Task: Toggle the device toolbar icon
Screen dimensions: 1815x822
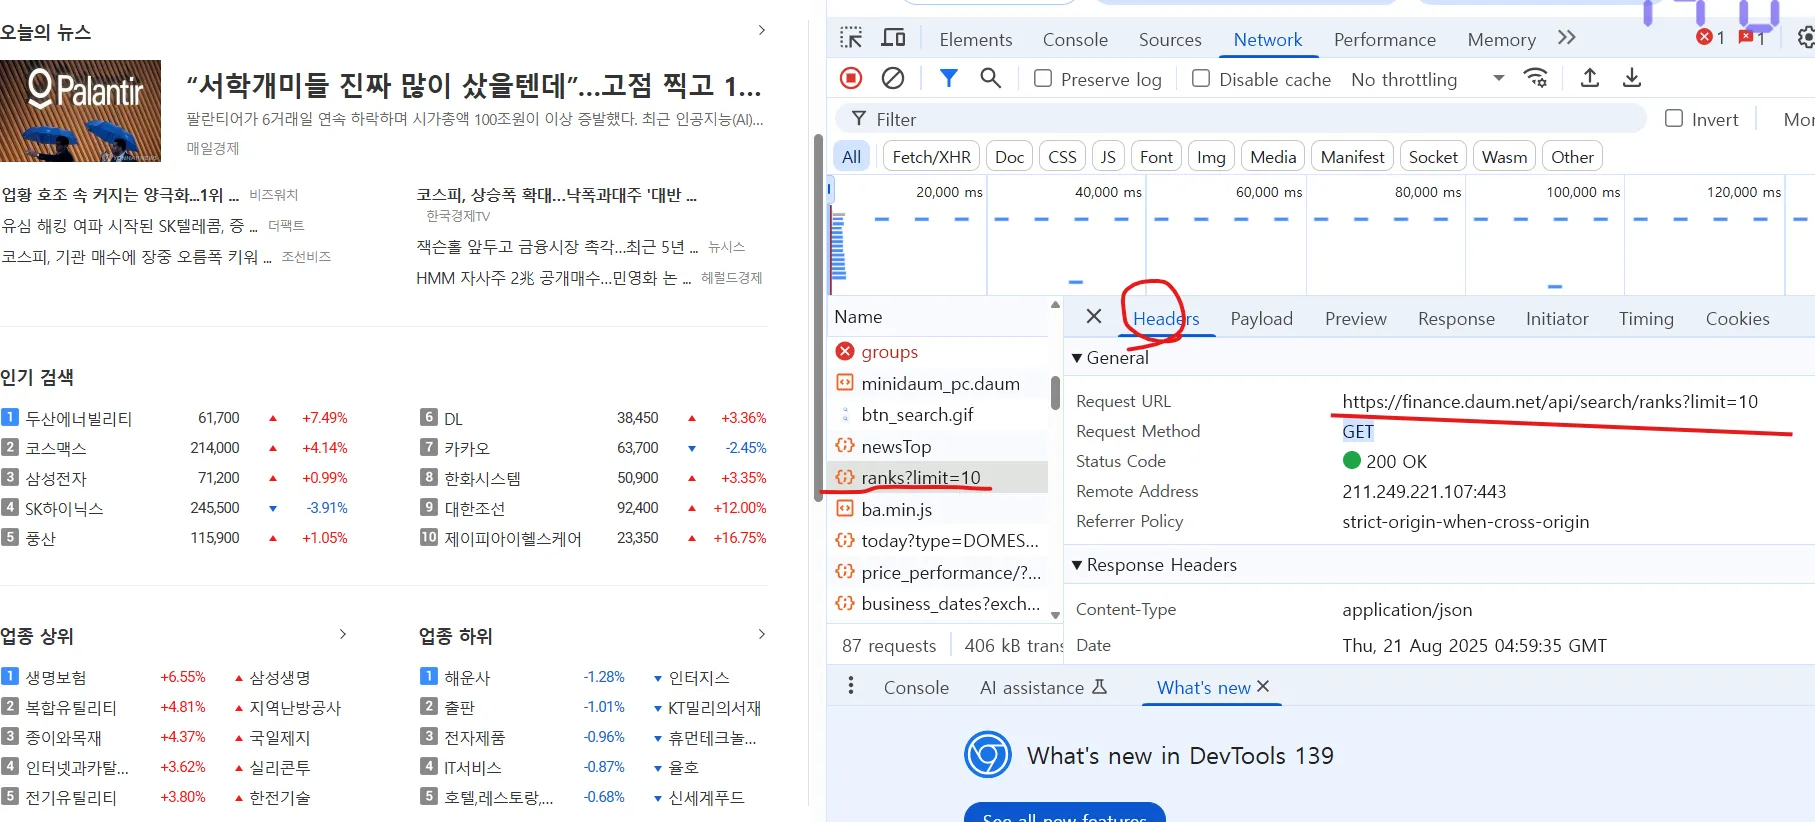Action: (893, 38)
